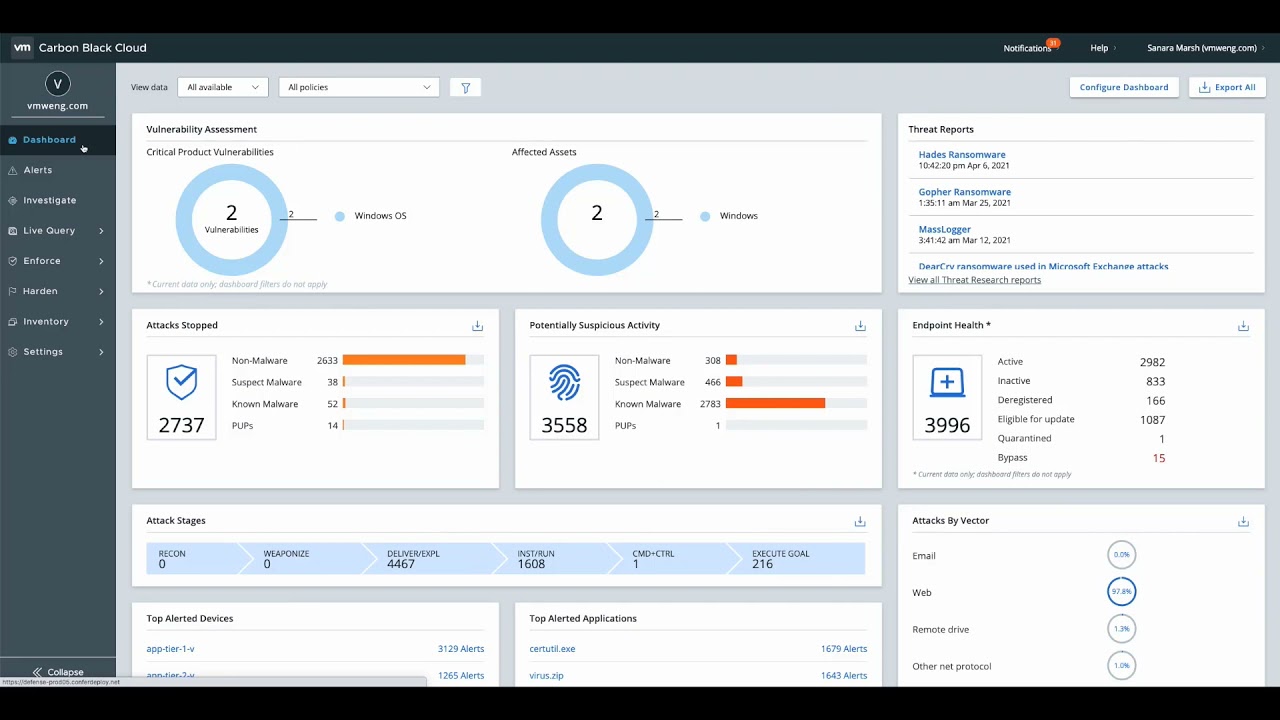Open certutil.exe application link

click(x=552, y=649)
